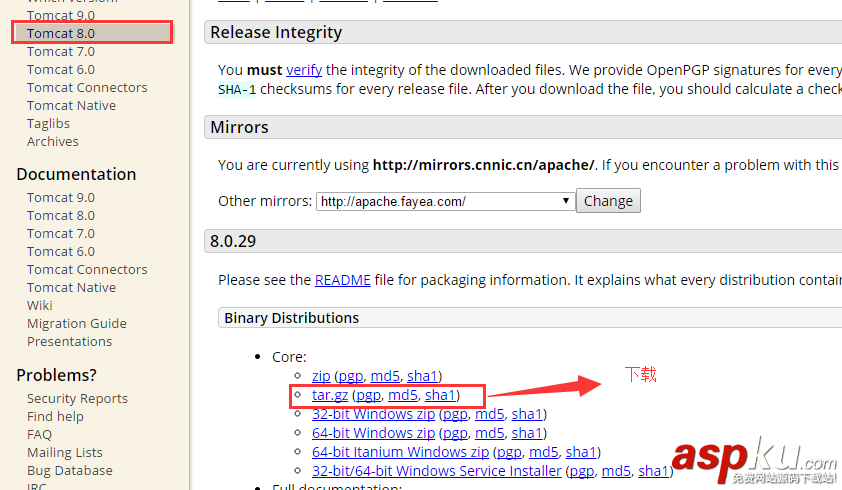The width and height of the screenshot is (842, 490).
Task: Open Tomcat 6.0 under Download section
Action: (x=61, y=70)
